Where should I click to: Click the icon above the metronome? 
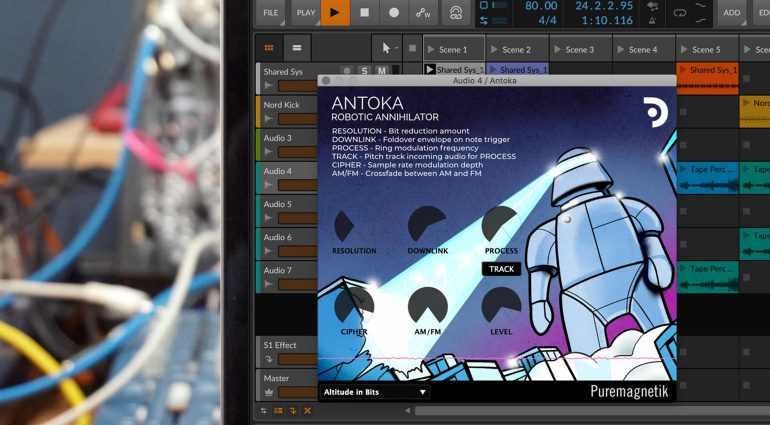[x=652, y=6]
